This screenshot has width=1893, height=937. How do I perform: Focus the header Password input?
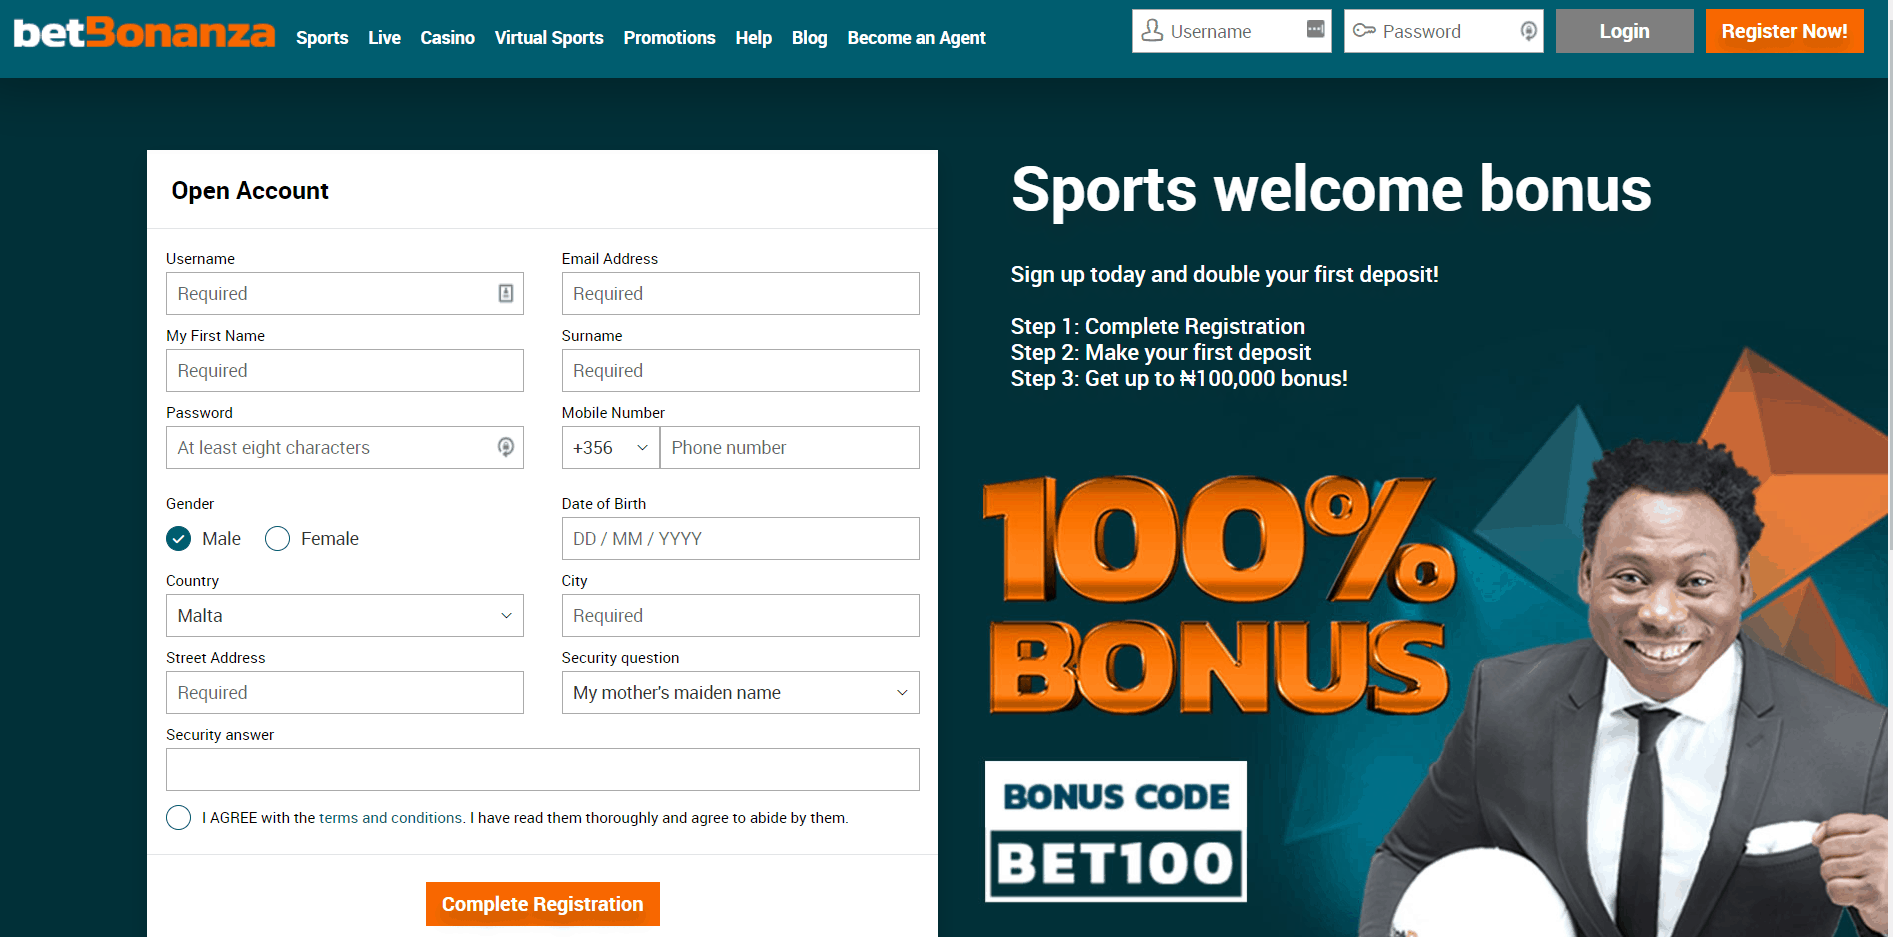coord(1444,31)
